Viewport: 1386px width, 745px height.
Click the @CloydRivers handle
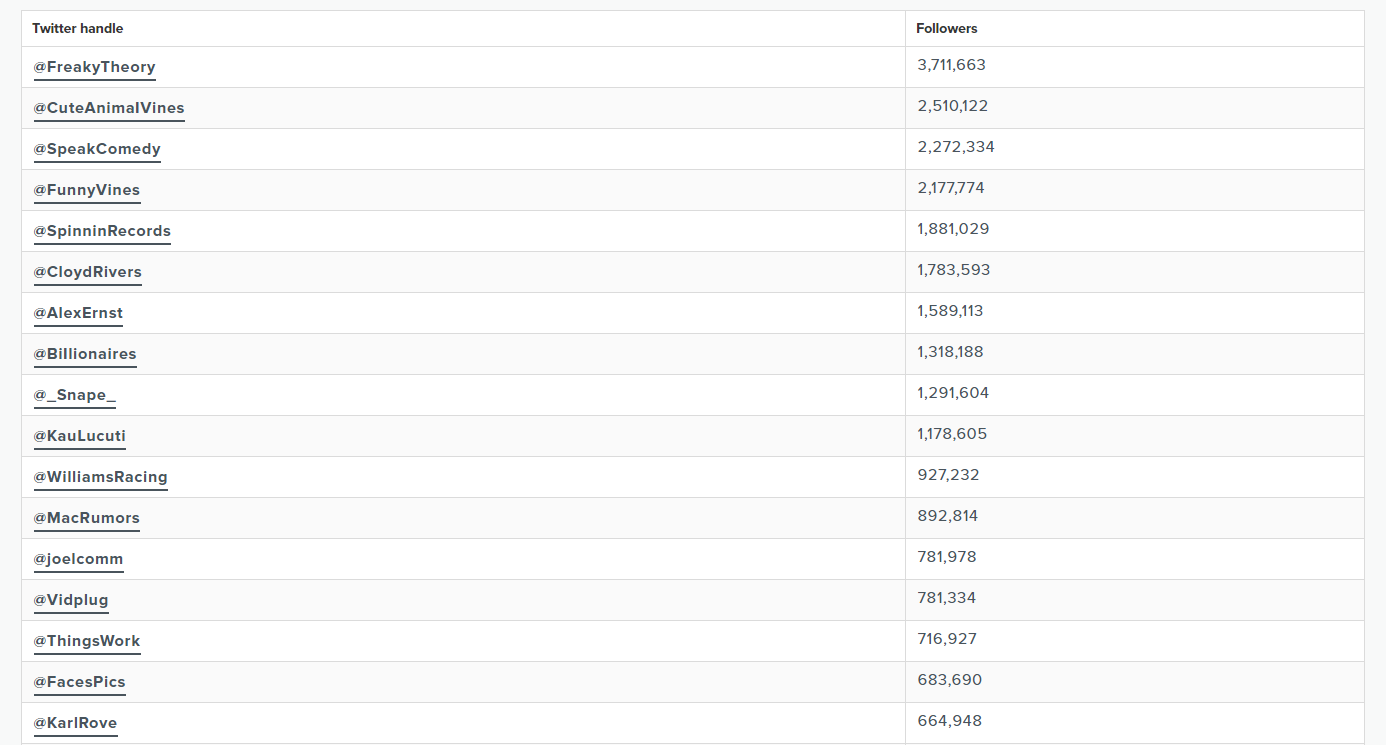[x=88, y=272]
